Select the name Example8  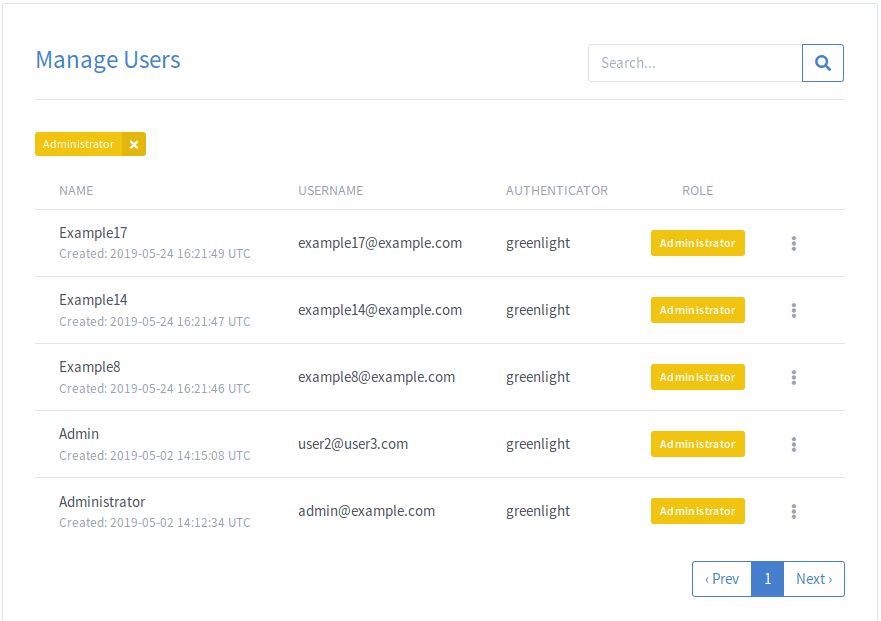(90, 367)
